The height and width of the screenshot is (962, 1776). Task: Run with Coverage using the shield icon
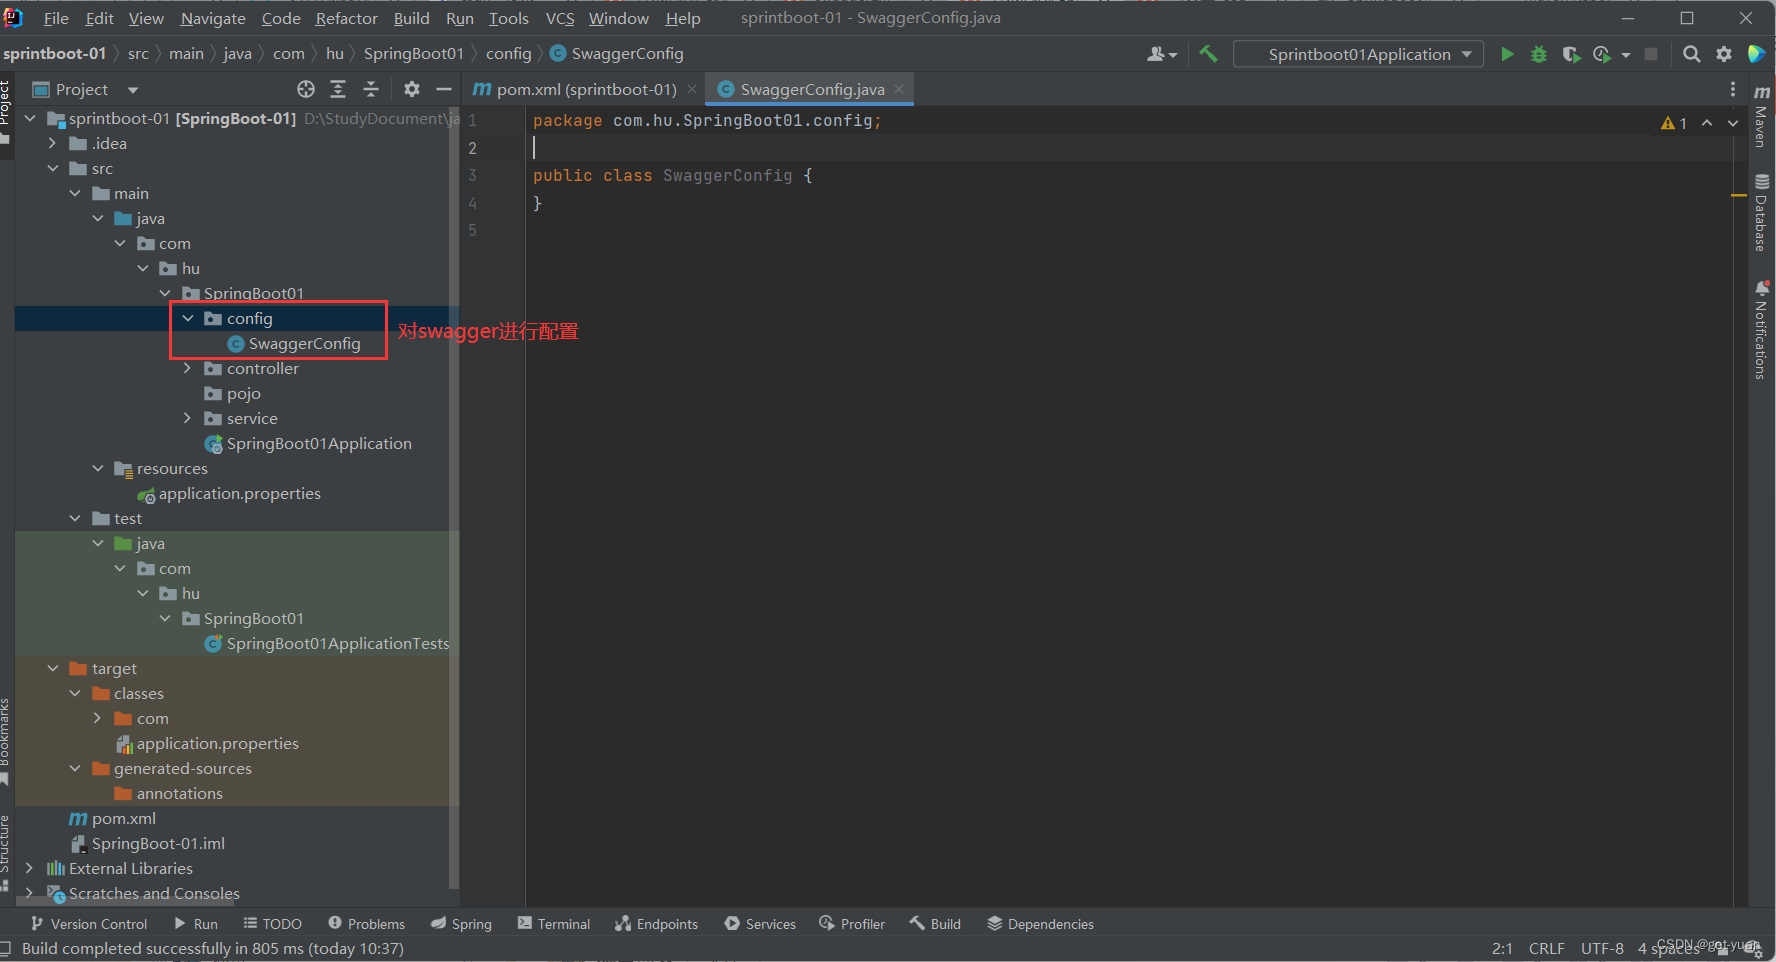click(x=1571, y=54)
